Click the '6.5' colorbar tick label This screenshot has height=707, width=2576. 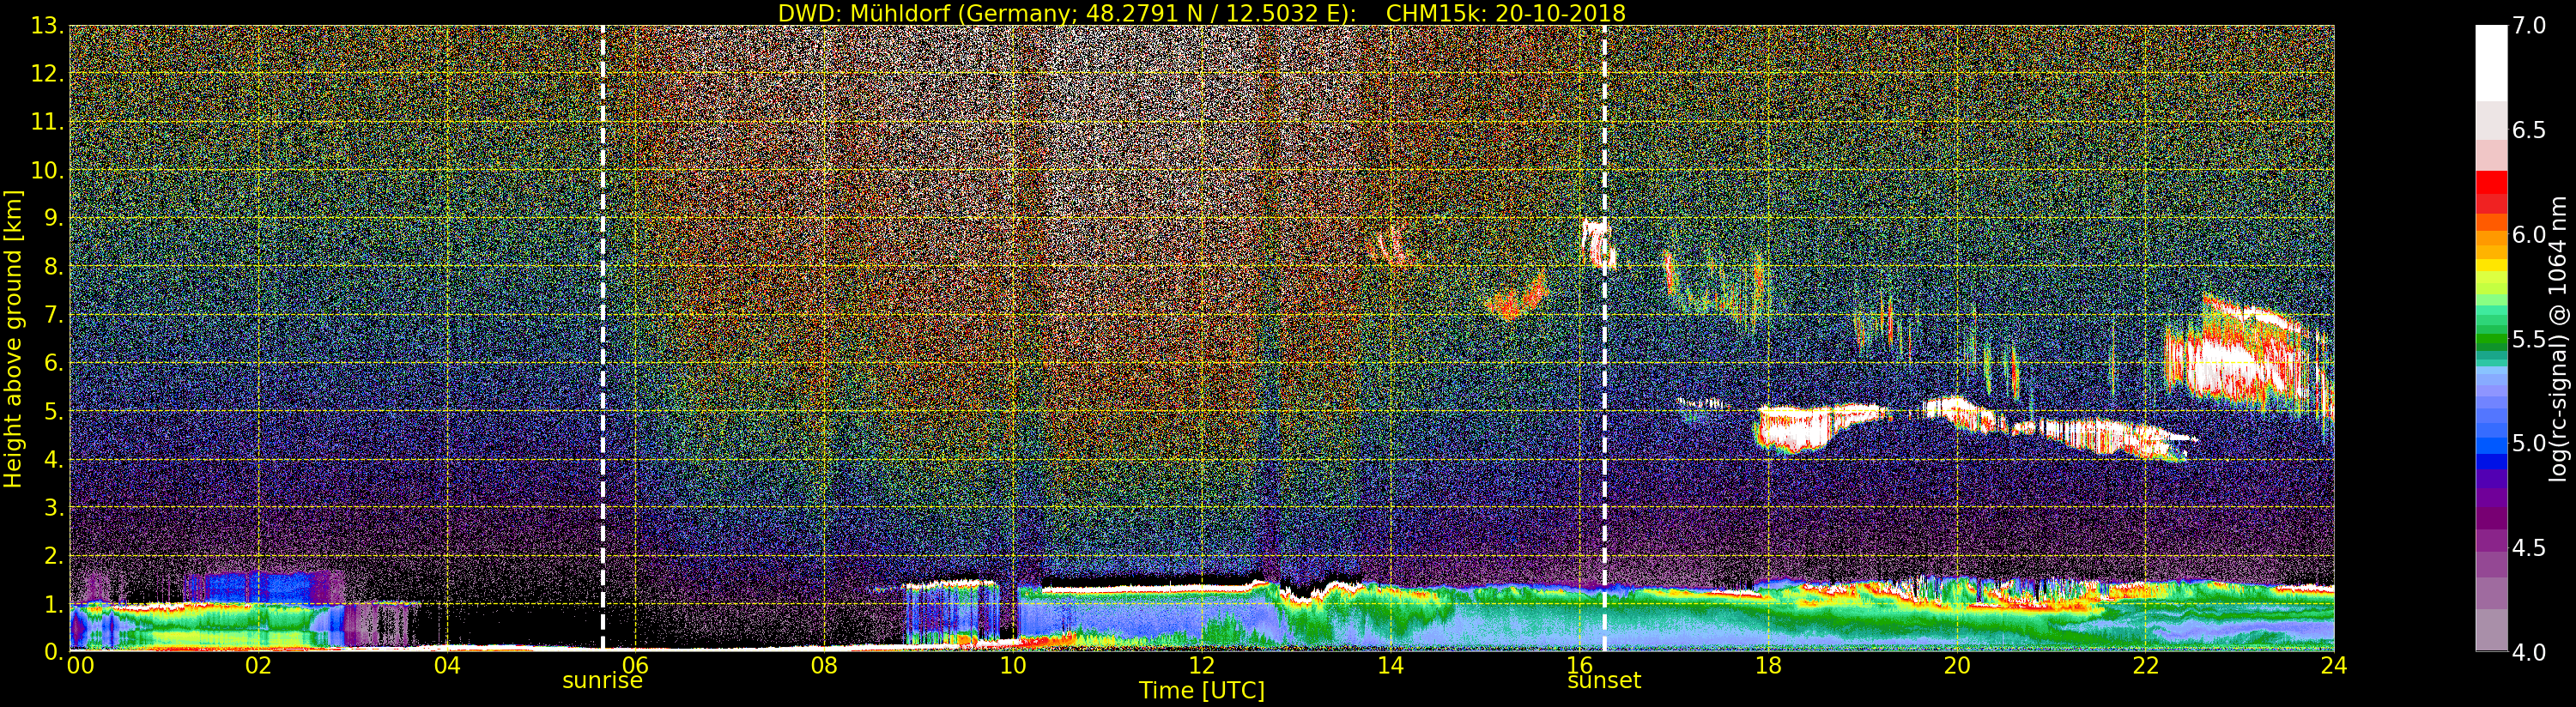point(2529,130)
